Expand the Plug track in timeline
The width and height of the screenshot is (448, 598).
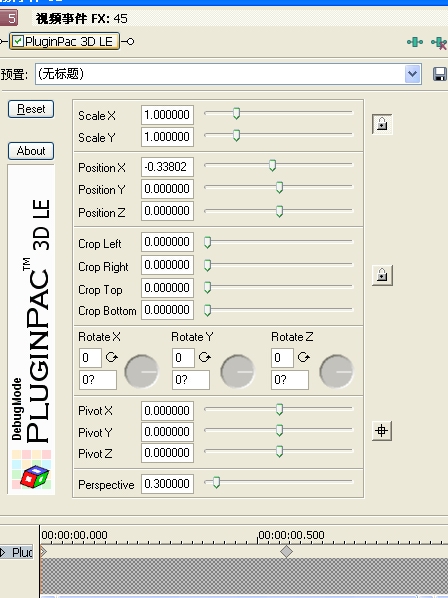[x=3, y=552]
